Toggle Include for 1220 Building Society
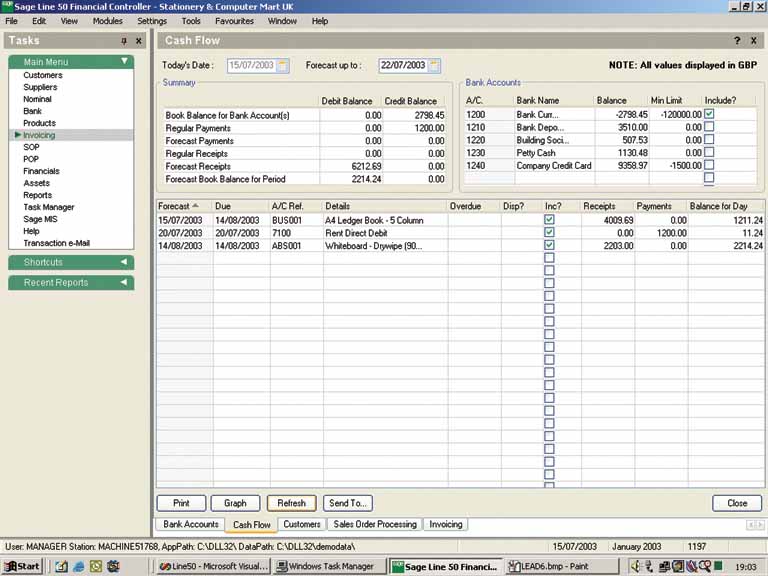Image resolution: width=768 pixels, height=576 pixels. click(x=709, y=139)
